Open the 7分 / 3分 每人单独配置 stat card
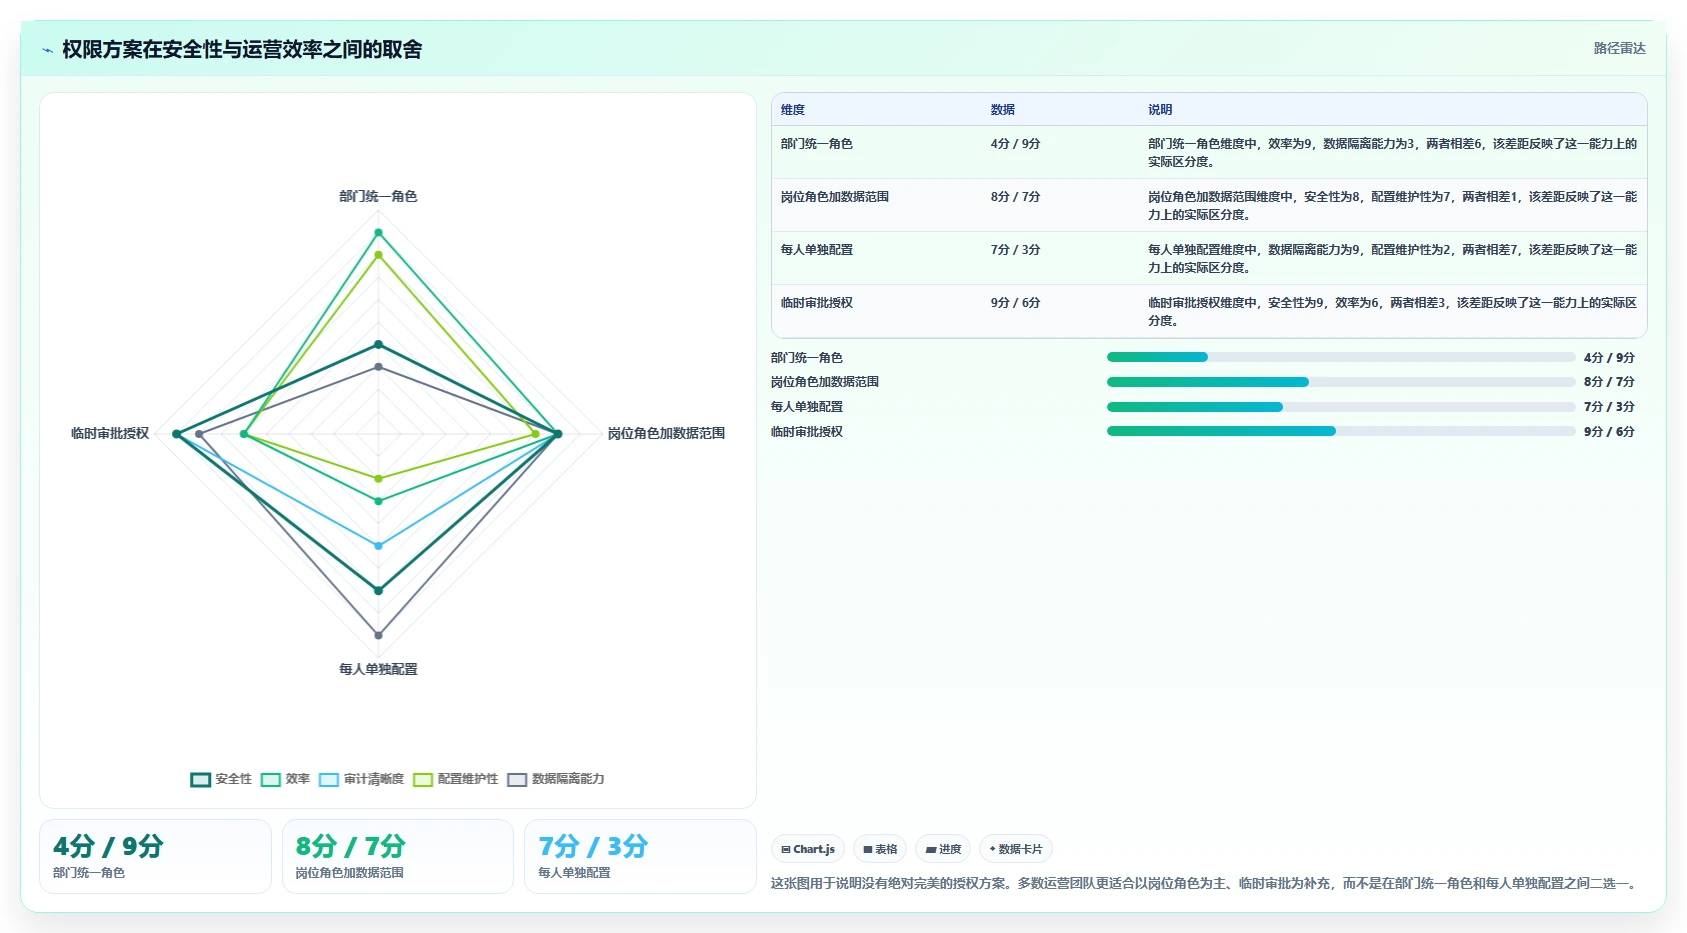 (640, 856)
